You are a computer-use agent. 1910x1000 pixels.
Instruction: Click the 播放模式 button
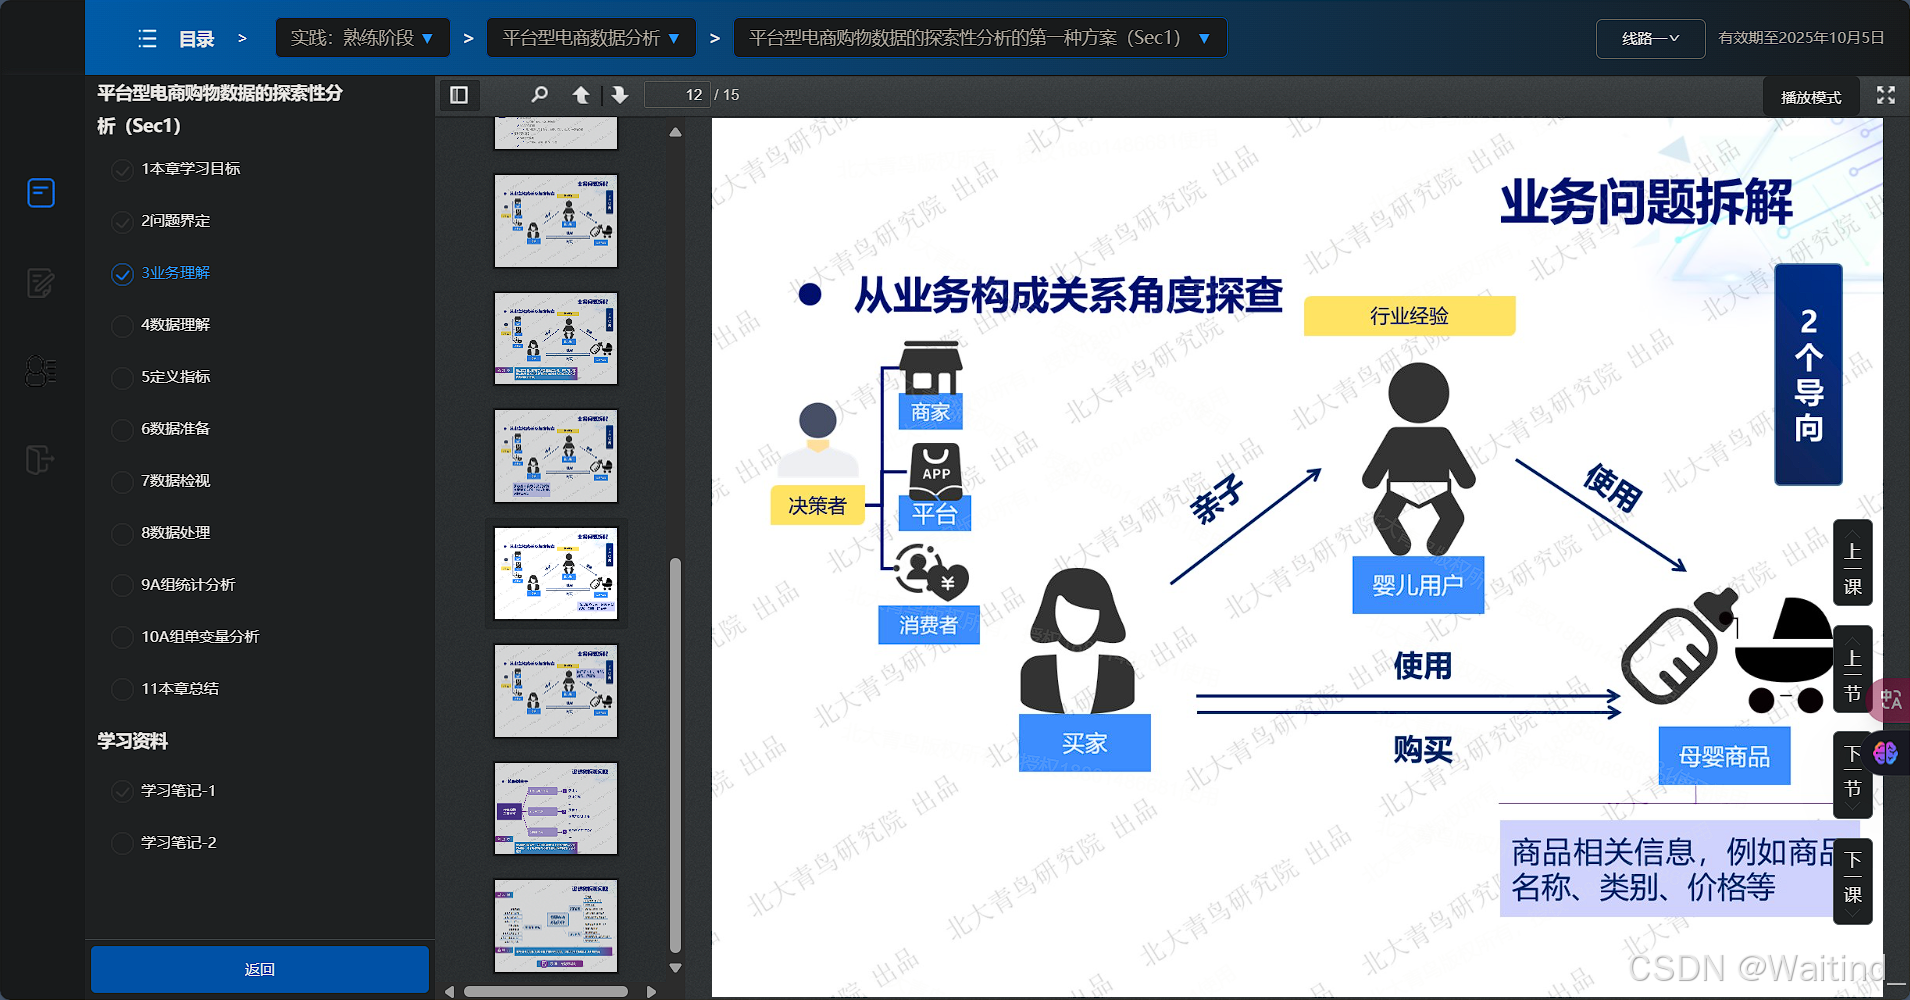click(1811, 97)
